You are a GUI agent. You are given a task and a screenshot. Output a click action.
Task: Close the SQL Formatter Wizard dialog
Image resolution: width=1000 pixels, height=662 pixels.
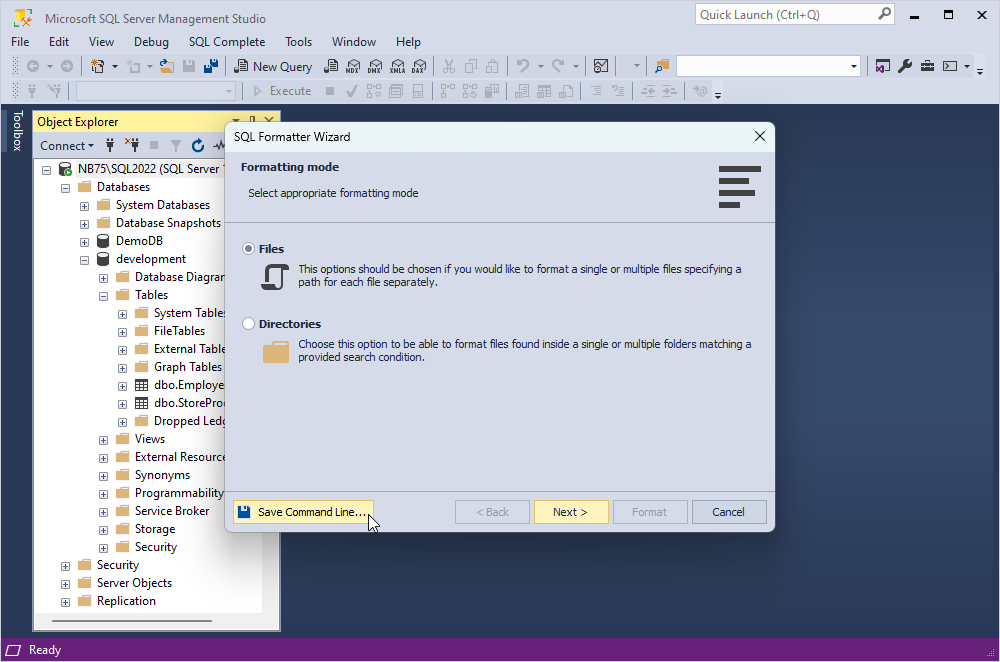[760, 136]
